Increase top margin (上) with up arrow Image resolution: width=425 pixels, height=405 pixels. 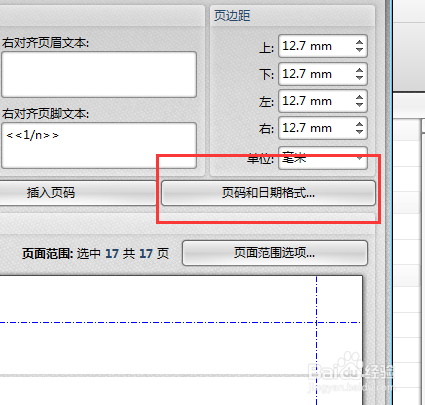(359, 42)
